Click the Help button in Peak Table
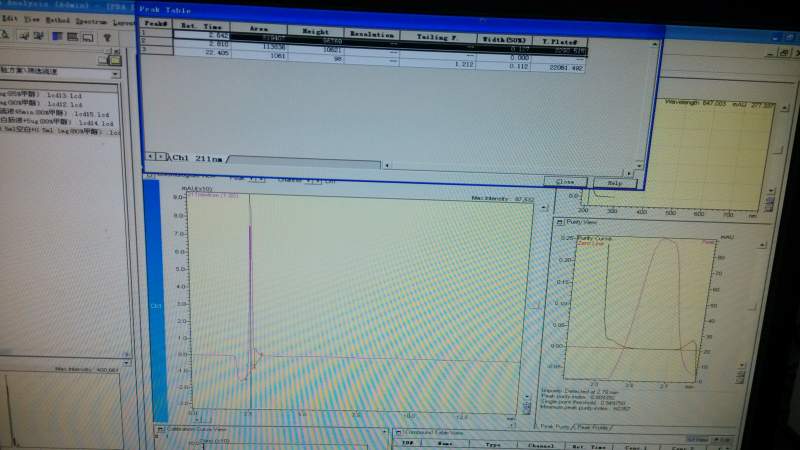The height and width of the screenshot is (450, 800). pyautogui.click(x=615, y=183)
